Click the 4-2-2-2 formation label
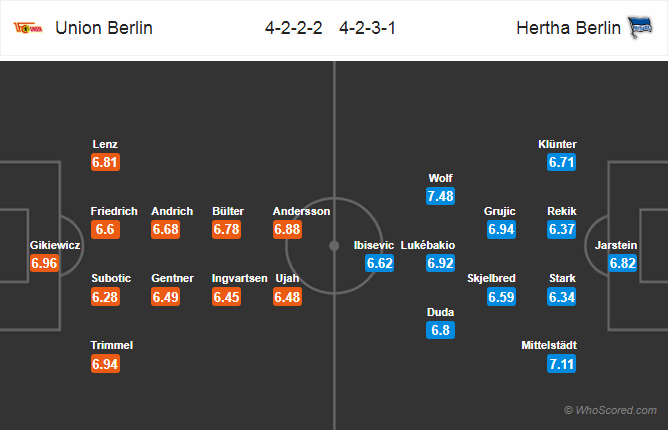The image size is (668, 430). click(294, 28)
